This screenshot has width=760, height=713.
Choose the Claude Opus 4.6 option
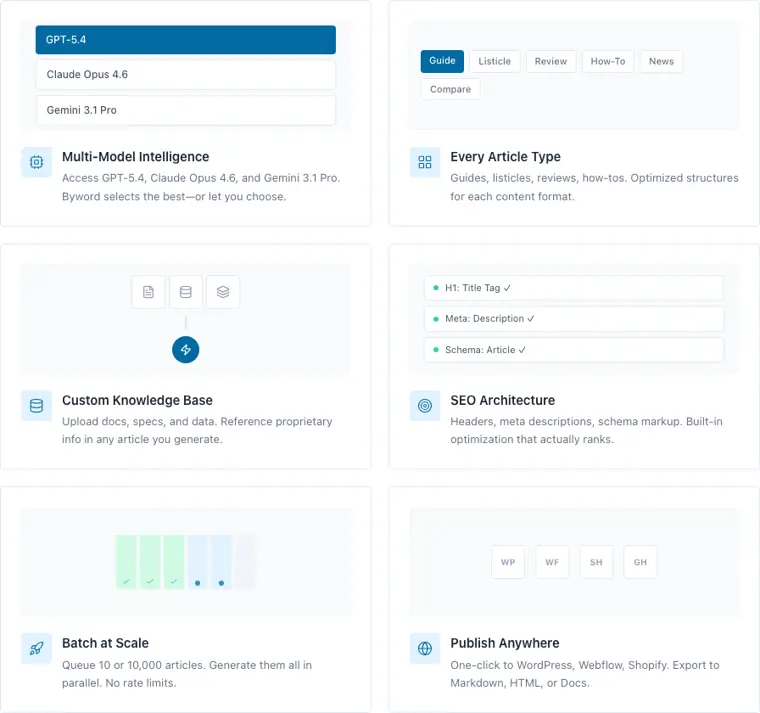tap(186, 75)
